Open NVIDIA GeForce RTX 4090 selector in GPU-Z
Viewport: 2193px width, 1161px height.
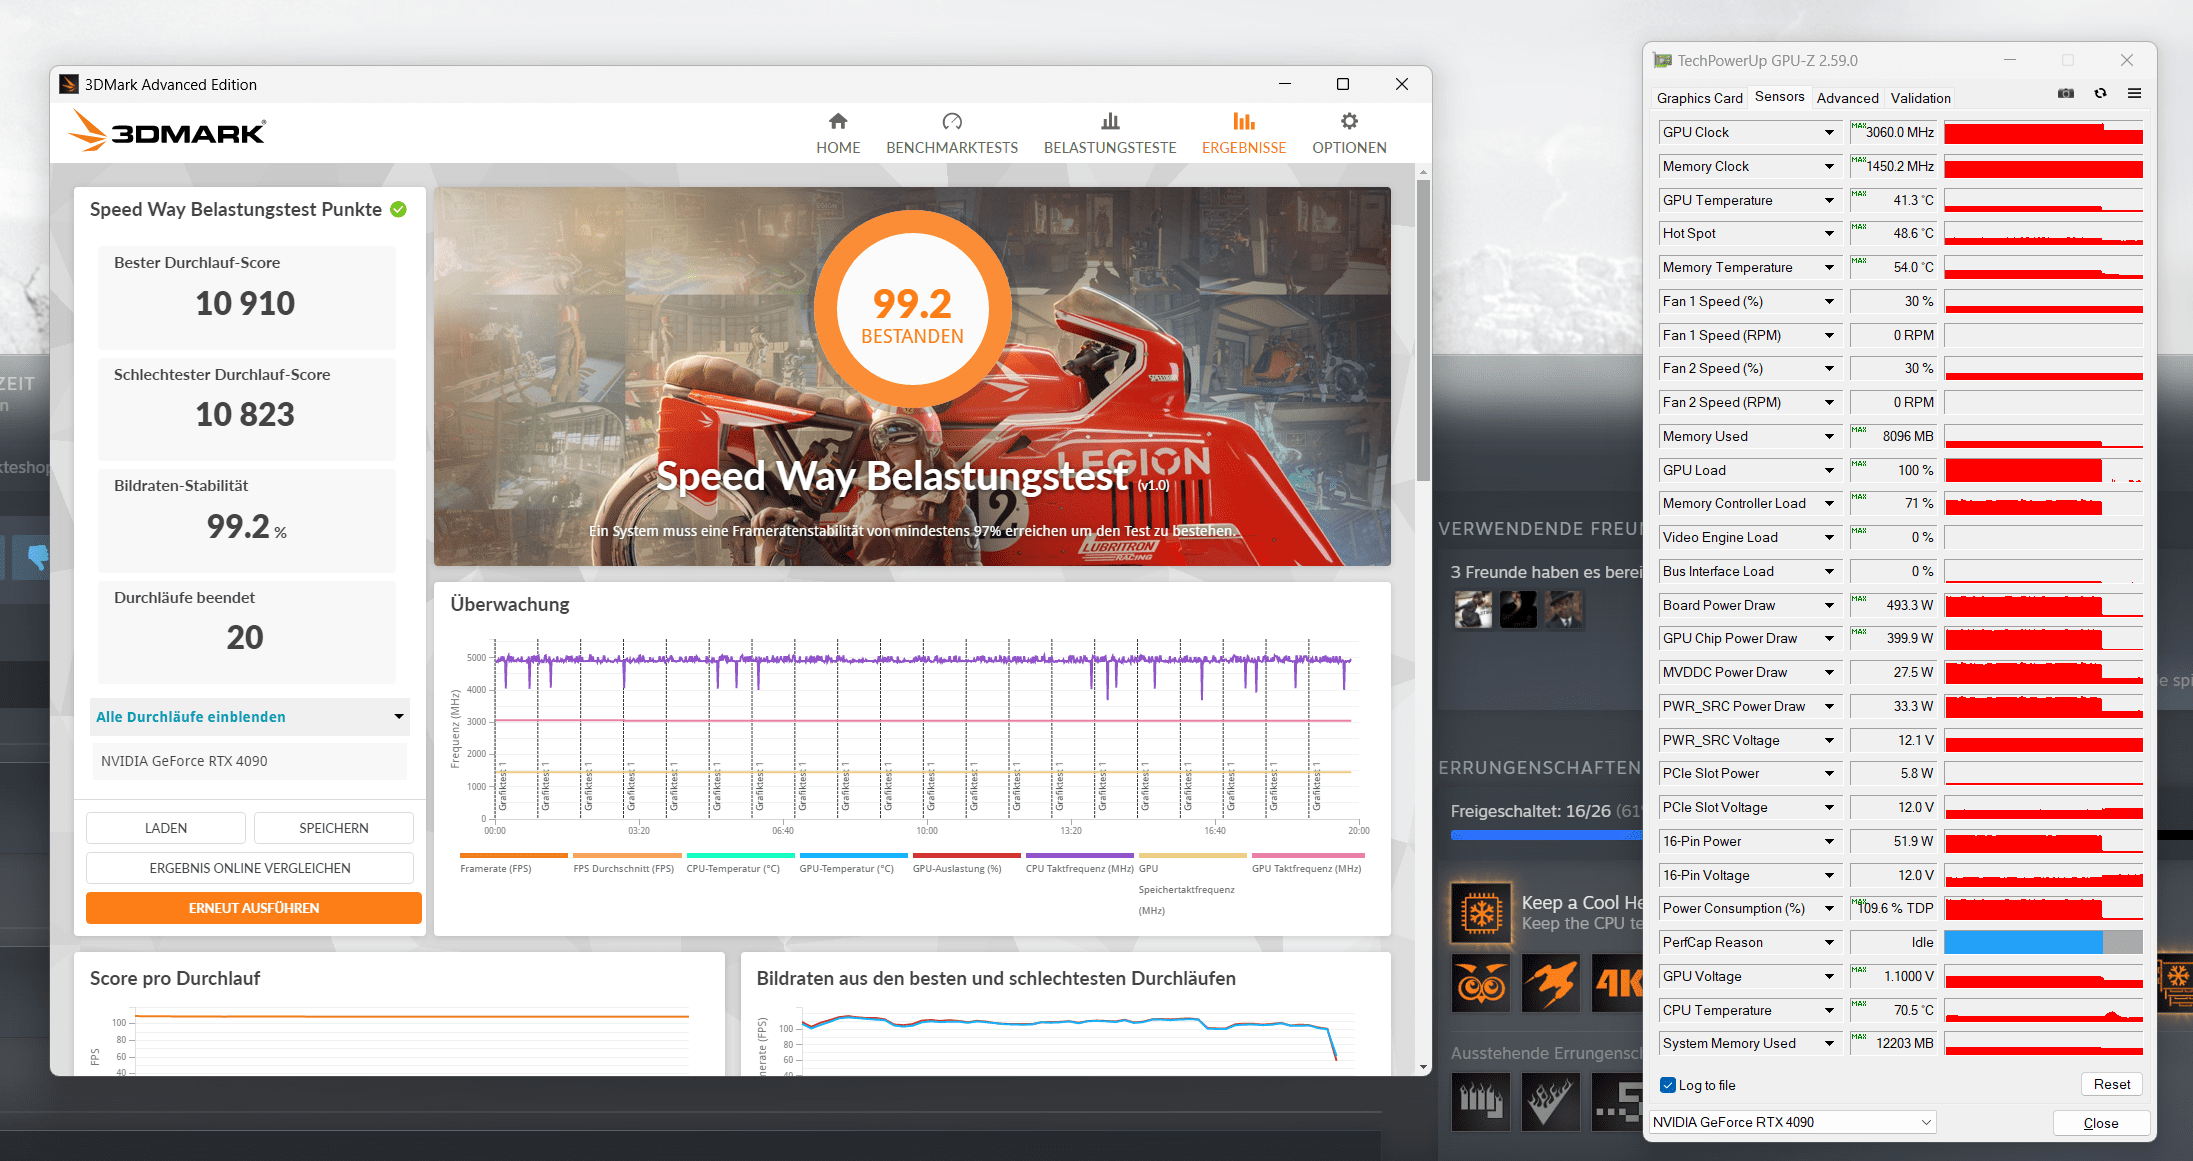pos(1792,1122)
